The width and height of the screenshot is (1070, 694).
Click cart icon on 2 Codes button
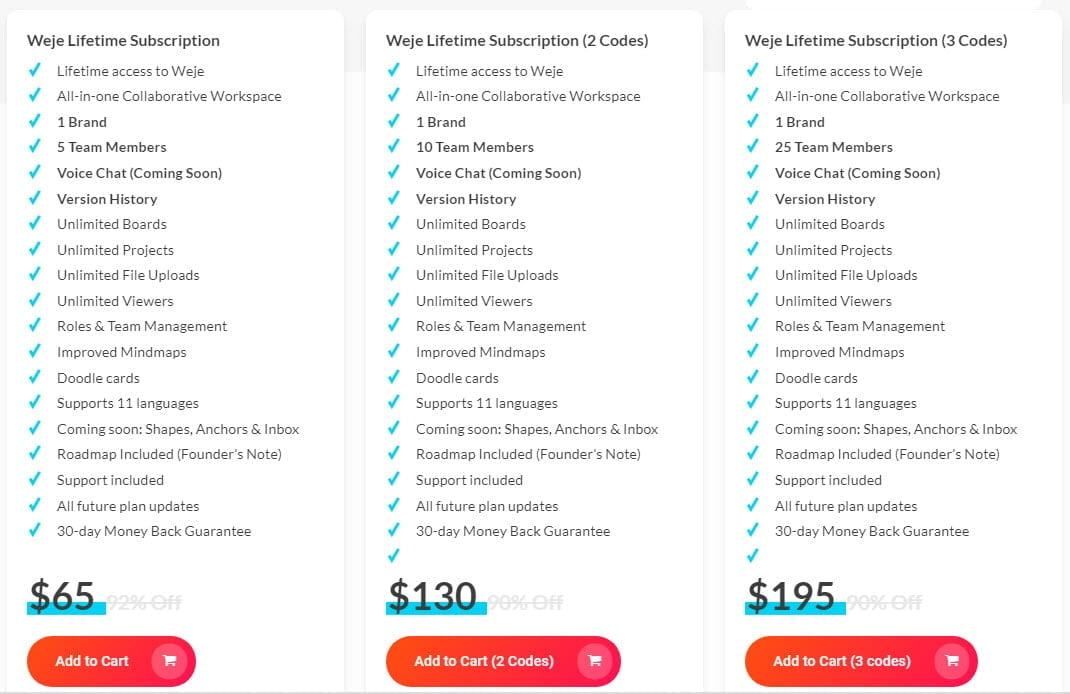click(594, 661)
